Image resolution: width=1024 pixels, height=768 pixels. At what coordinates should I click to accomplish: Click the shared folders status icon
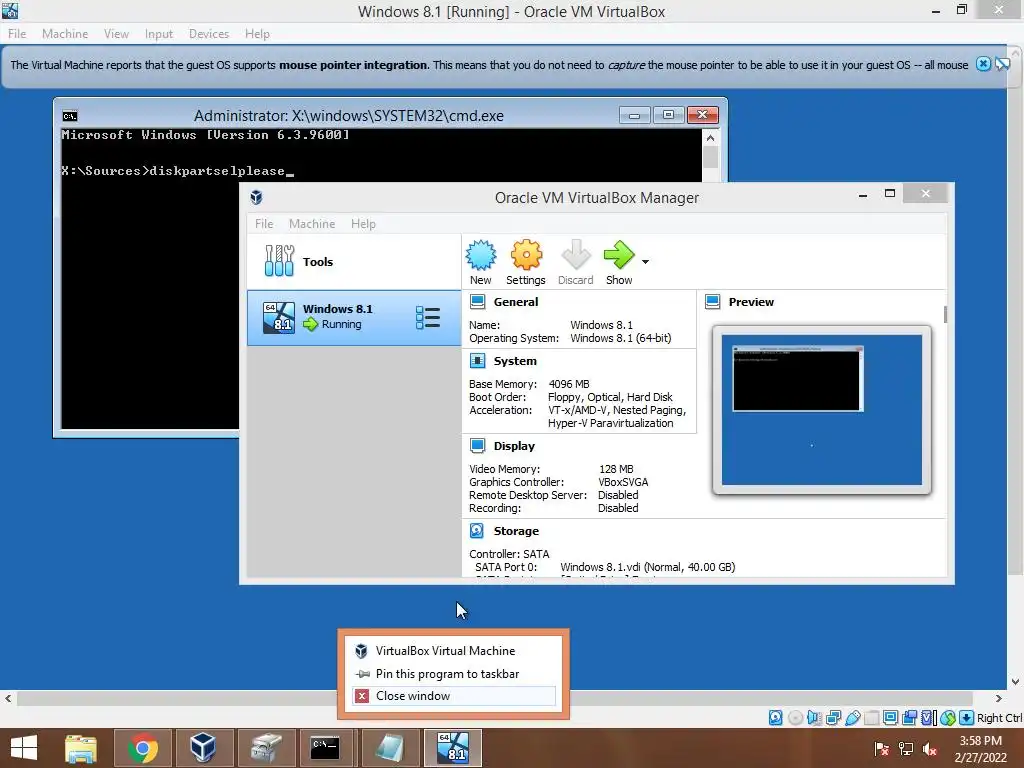871,718
